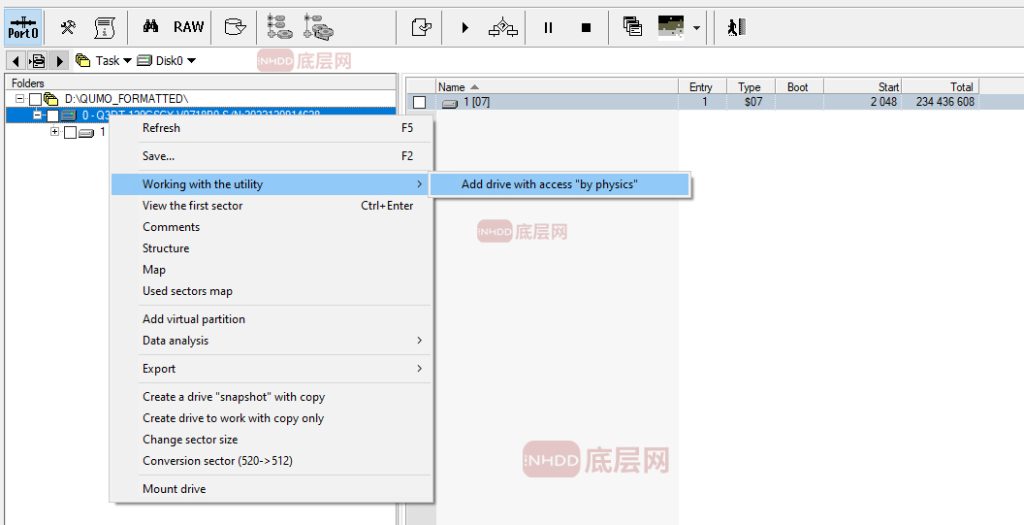
Task: Toggle checkbox next to D:\QUMO_FORMATTED\ folder
Action: coord(36,99)
